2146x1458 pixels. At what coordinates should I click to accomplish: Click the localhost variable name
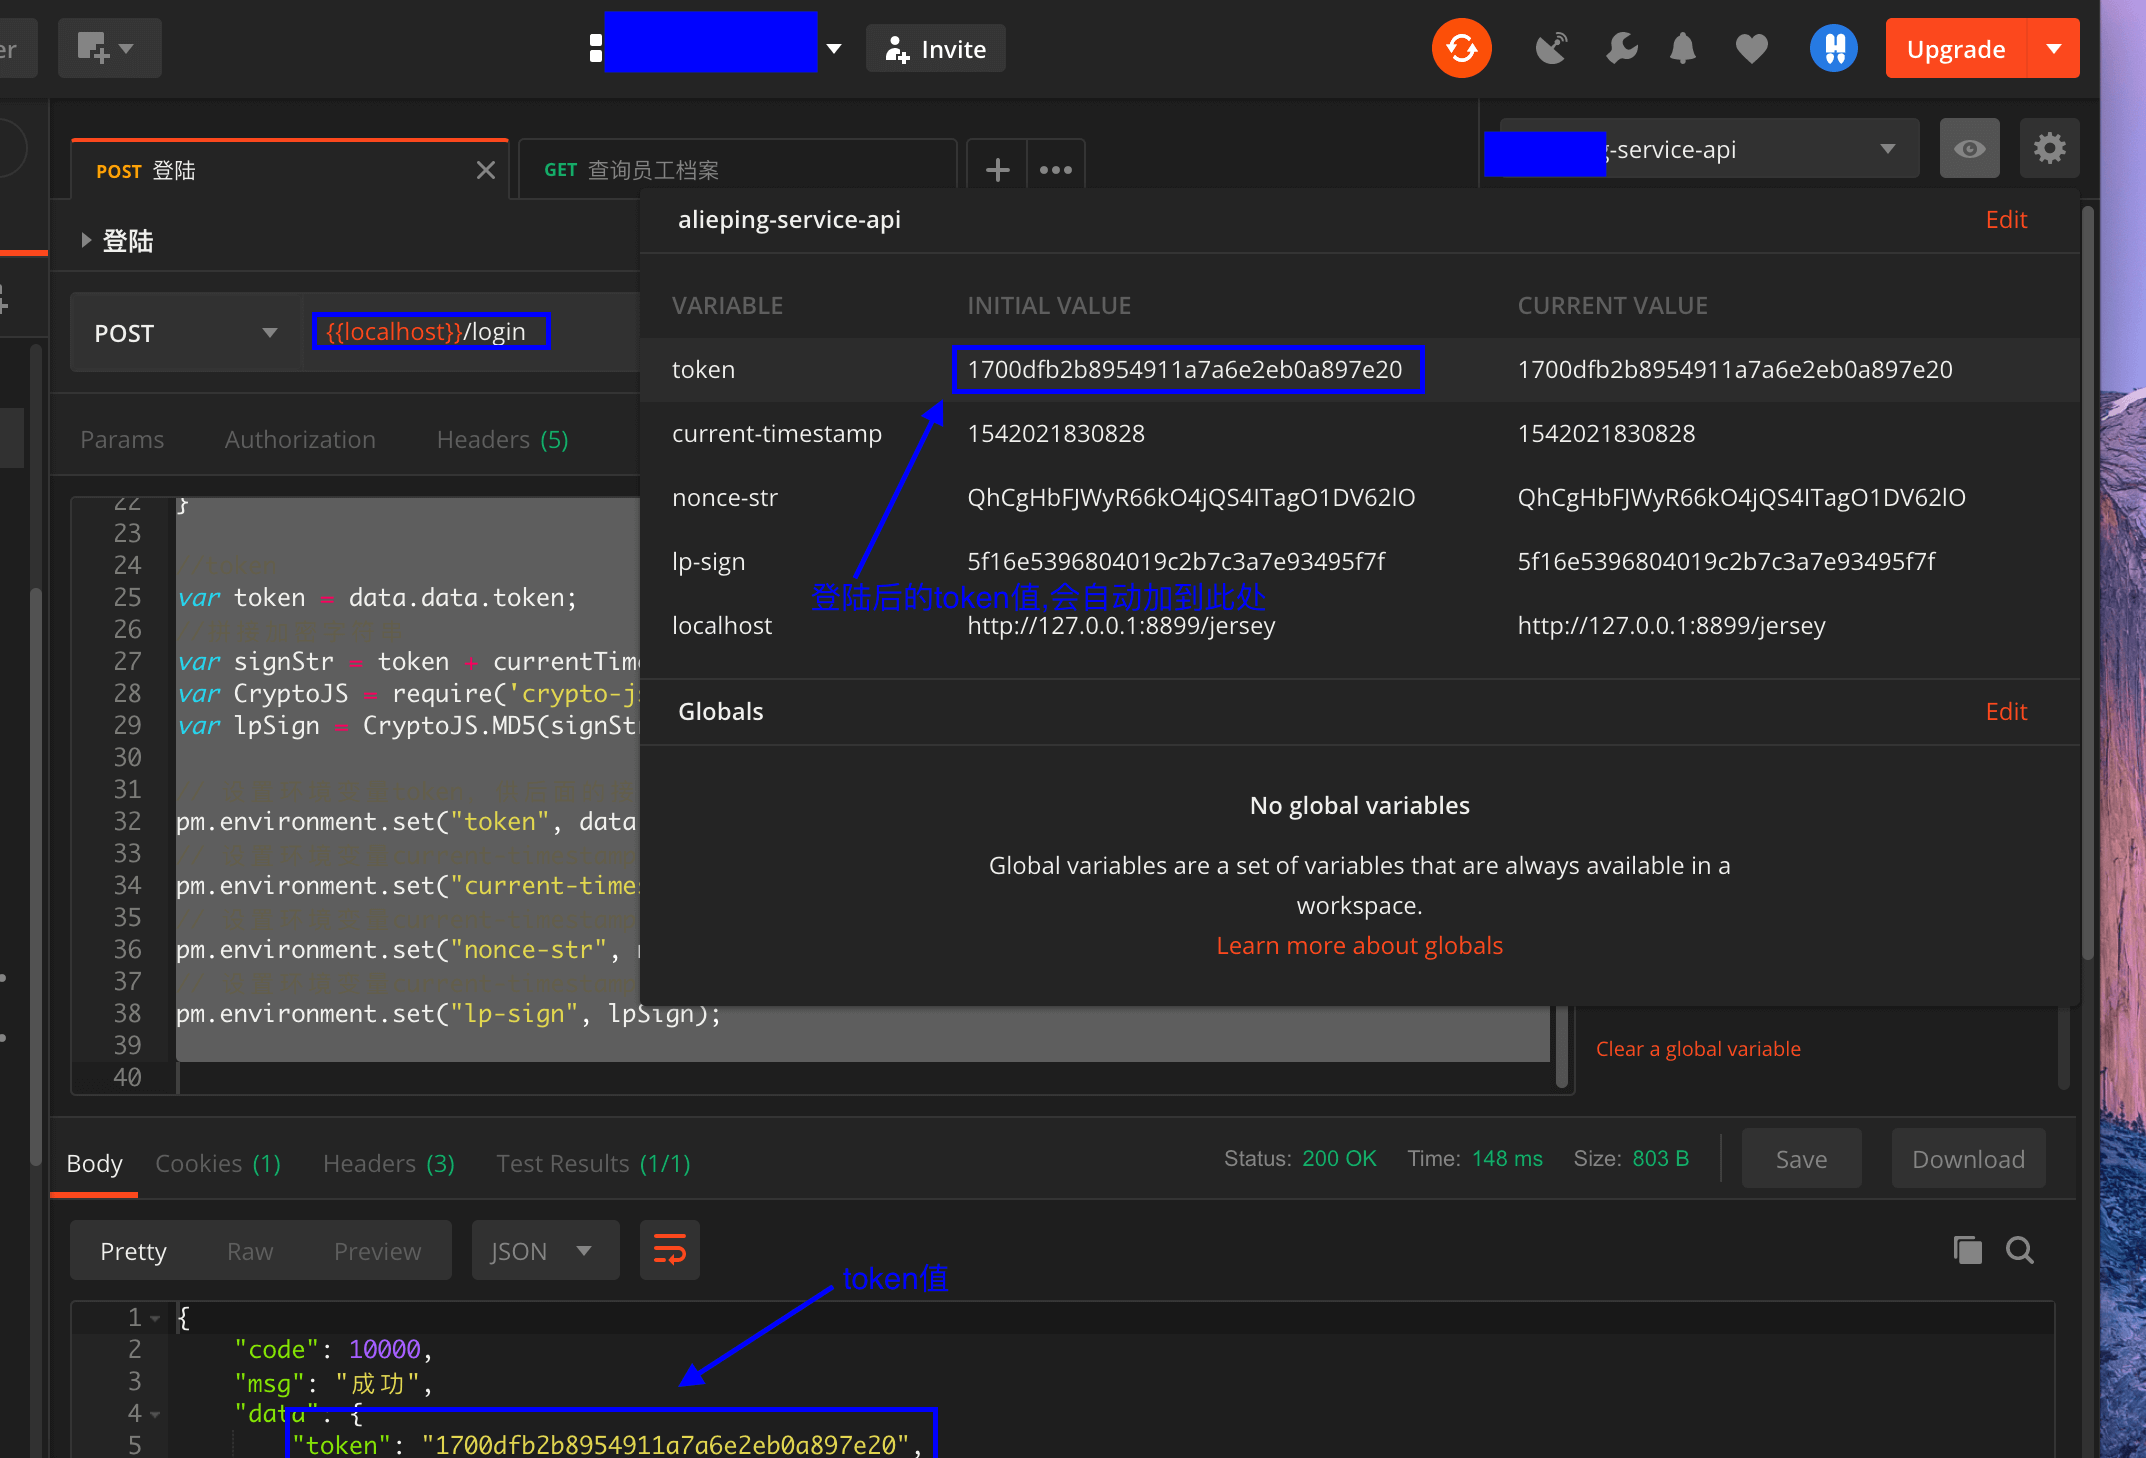coord(722,625)
